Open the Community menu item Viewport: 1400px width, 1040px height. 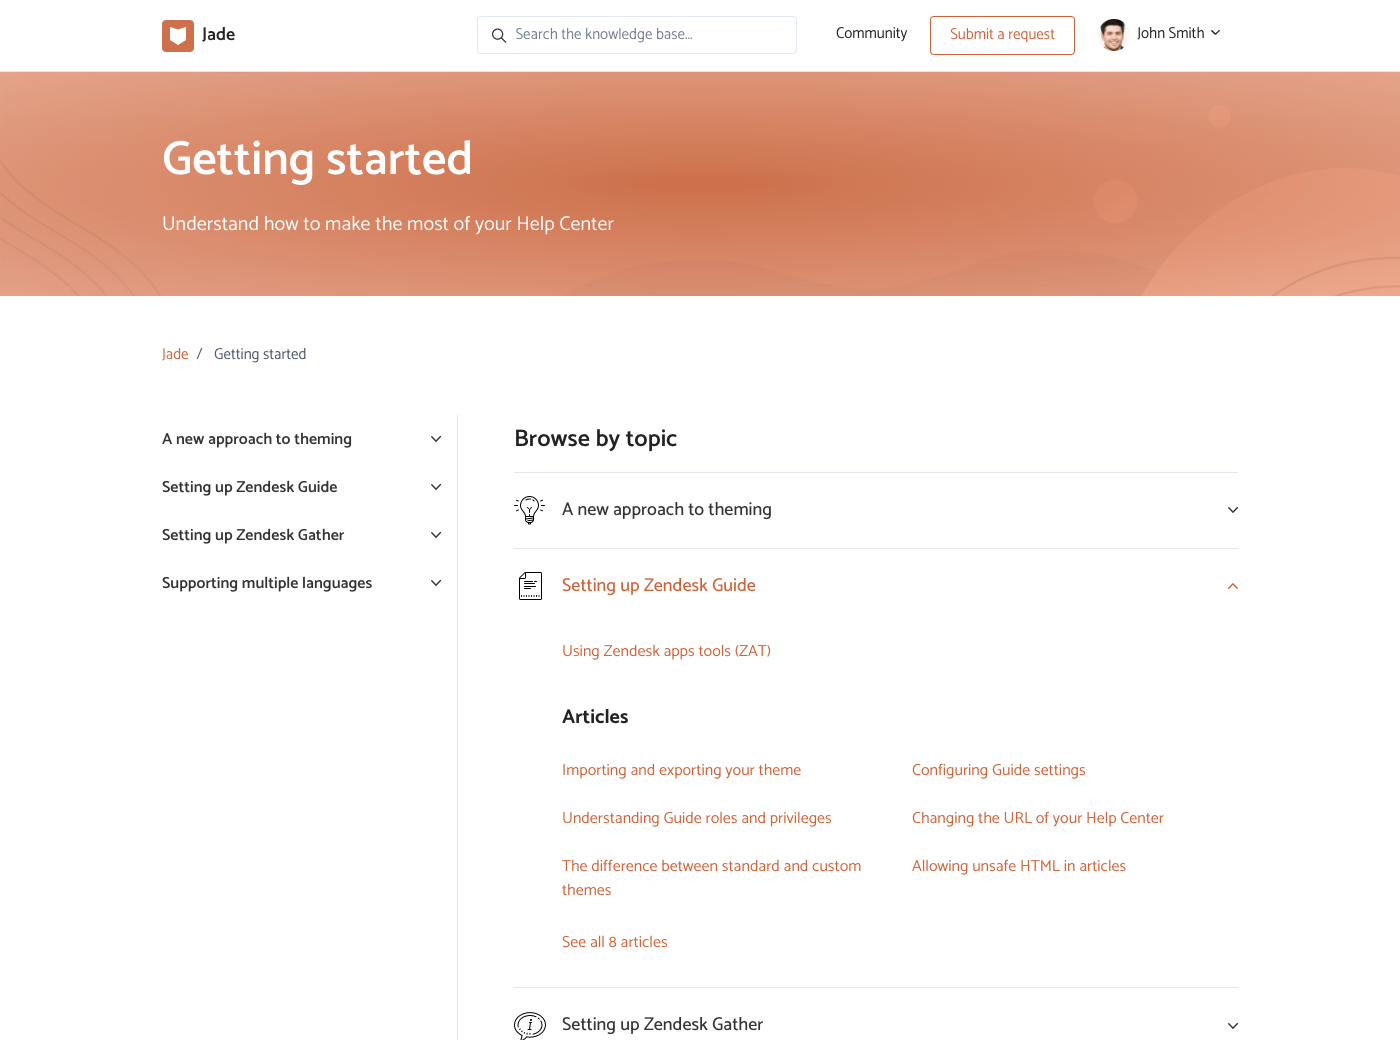point(871,34)
